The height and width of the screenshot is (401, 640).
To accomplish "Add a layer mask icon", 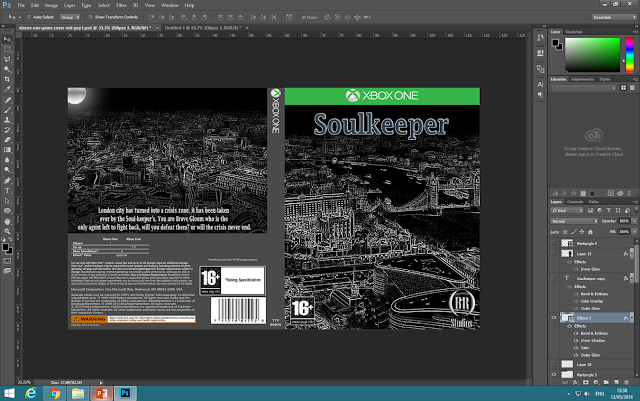I will tap(586, 383).
